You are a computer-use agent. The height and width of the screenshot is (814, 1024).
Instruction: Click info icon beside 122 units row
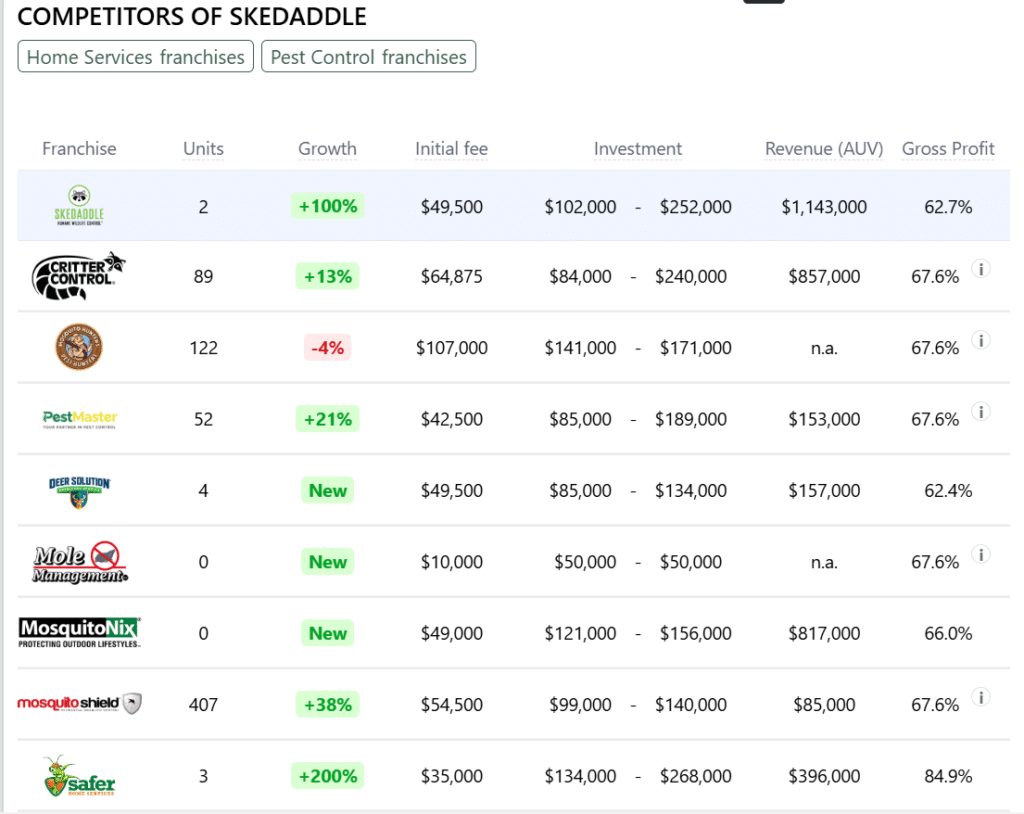click(x=980, y=340)
